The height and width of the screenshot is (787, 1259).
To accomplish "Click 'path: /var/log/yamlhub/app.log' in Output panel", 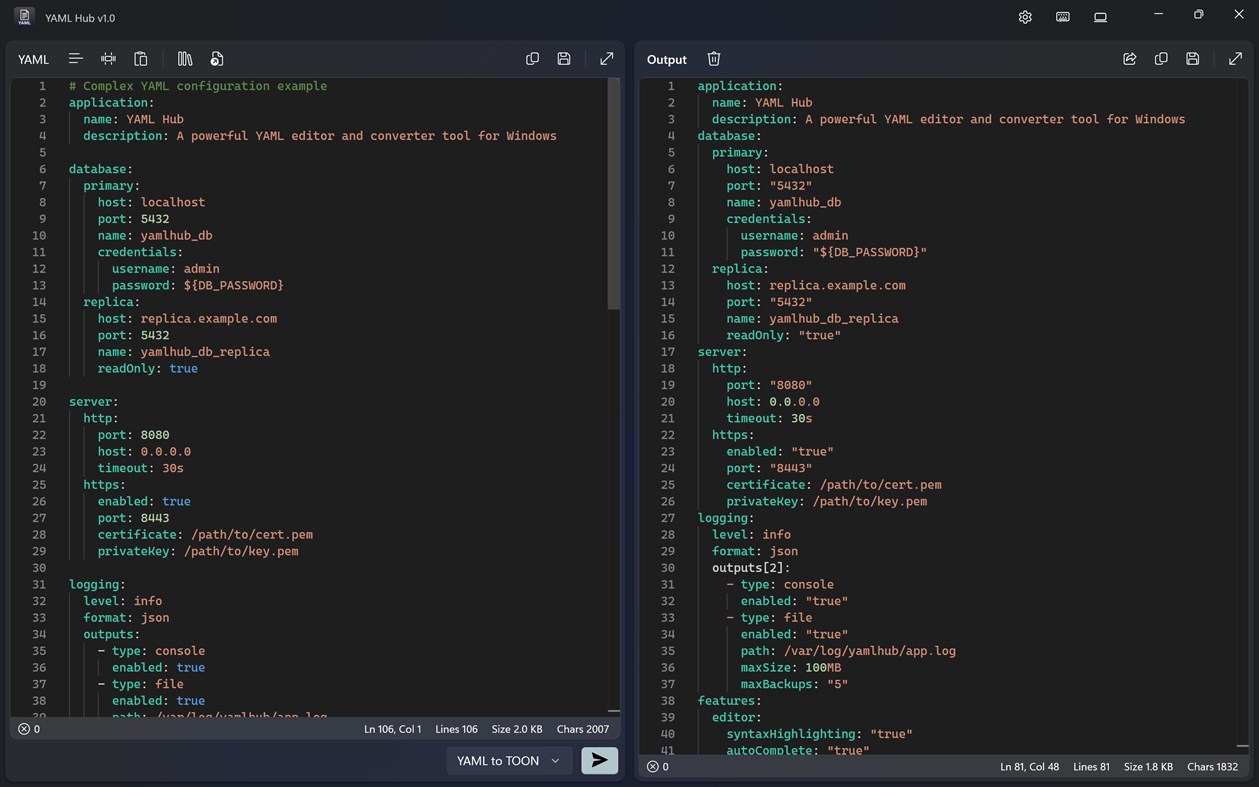I will coord(848,651).
